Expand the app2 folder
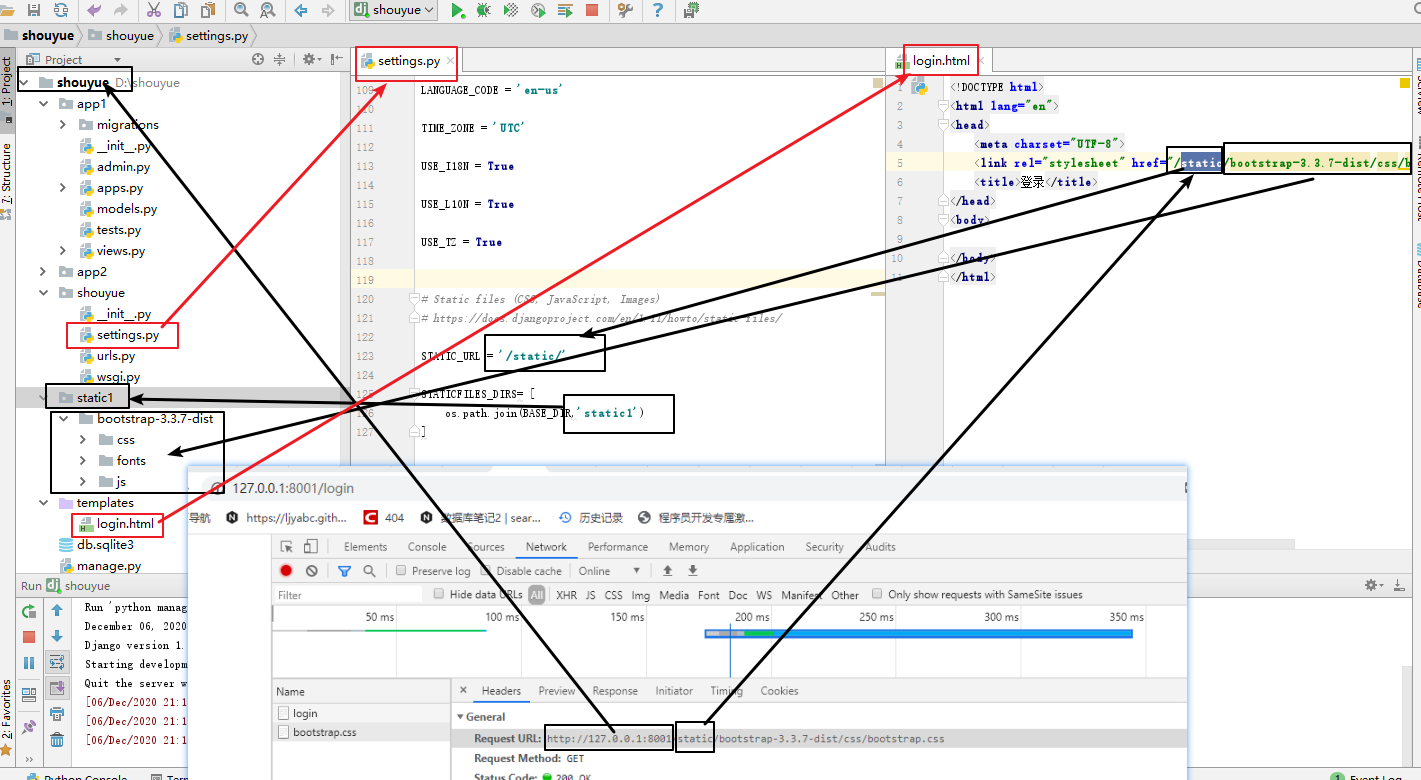Image resolution: width=1421 pixels, height=780 pixels. pyautogui.click(x=43, y=272)
